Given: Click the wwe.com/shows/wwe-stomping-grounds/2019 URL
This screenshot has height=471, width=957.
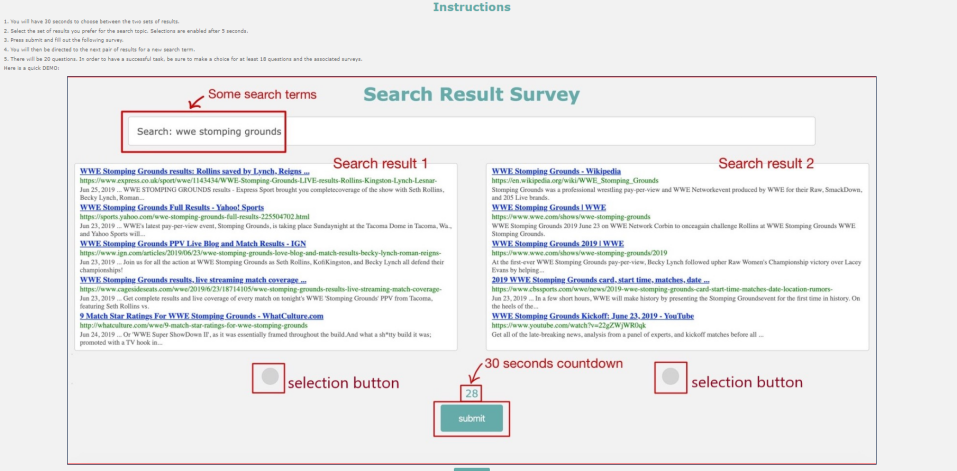Looking at the screenshot, I should 579,253.
